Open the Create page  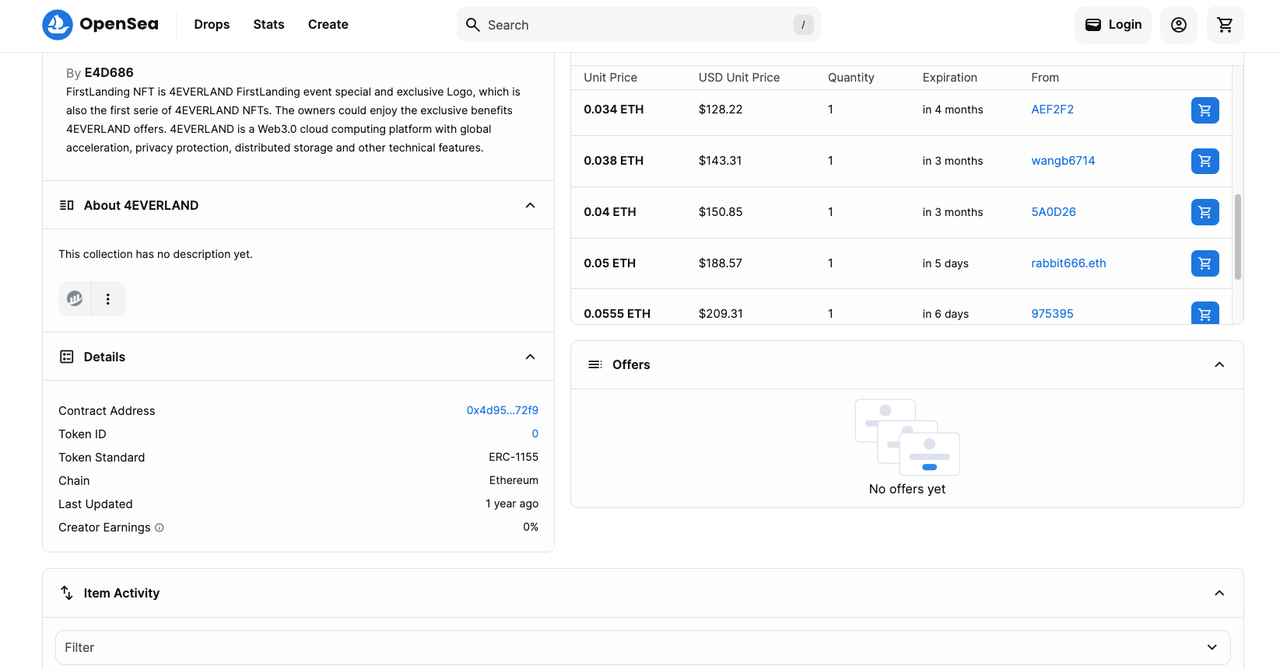(x=328, y=24)
